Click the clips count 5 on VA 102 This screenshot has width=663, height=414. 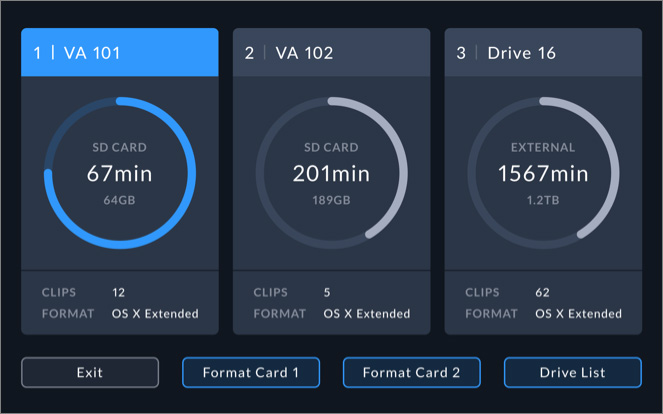pos(327,293)
